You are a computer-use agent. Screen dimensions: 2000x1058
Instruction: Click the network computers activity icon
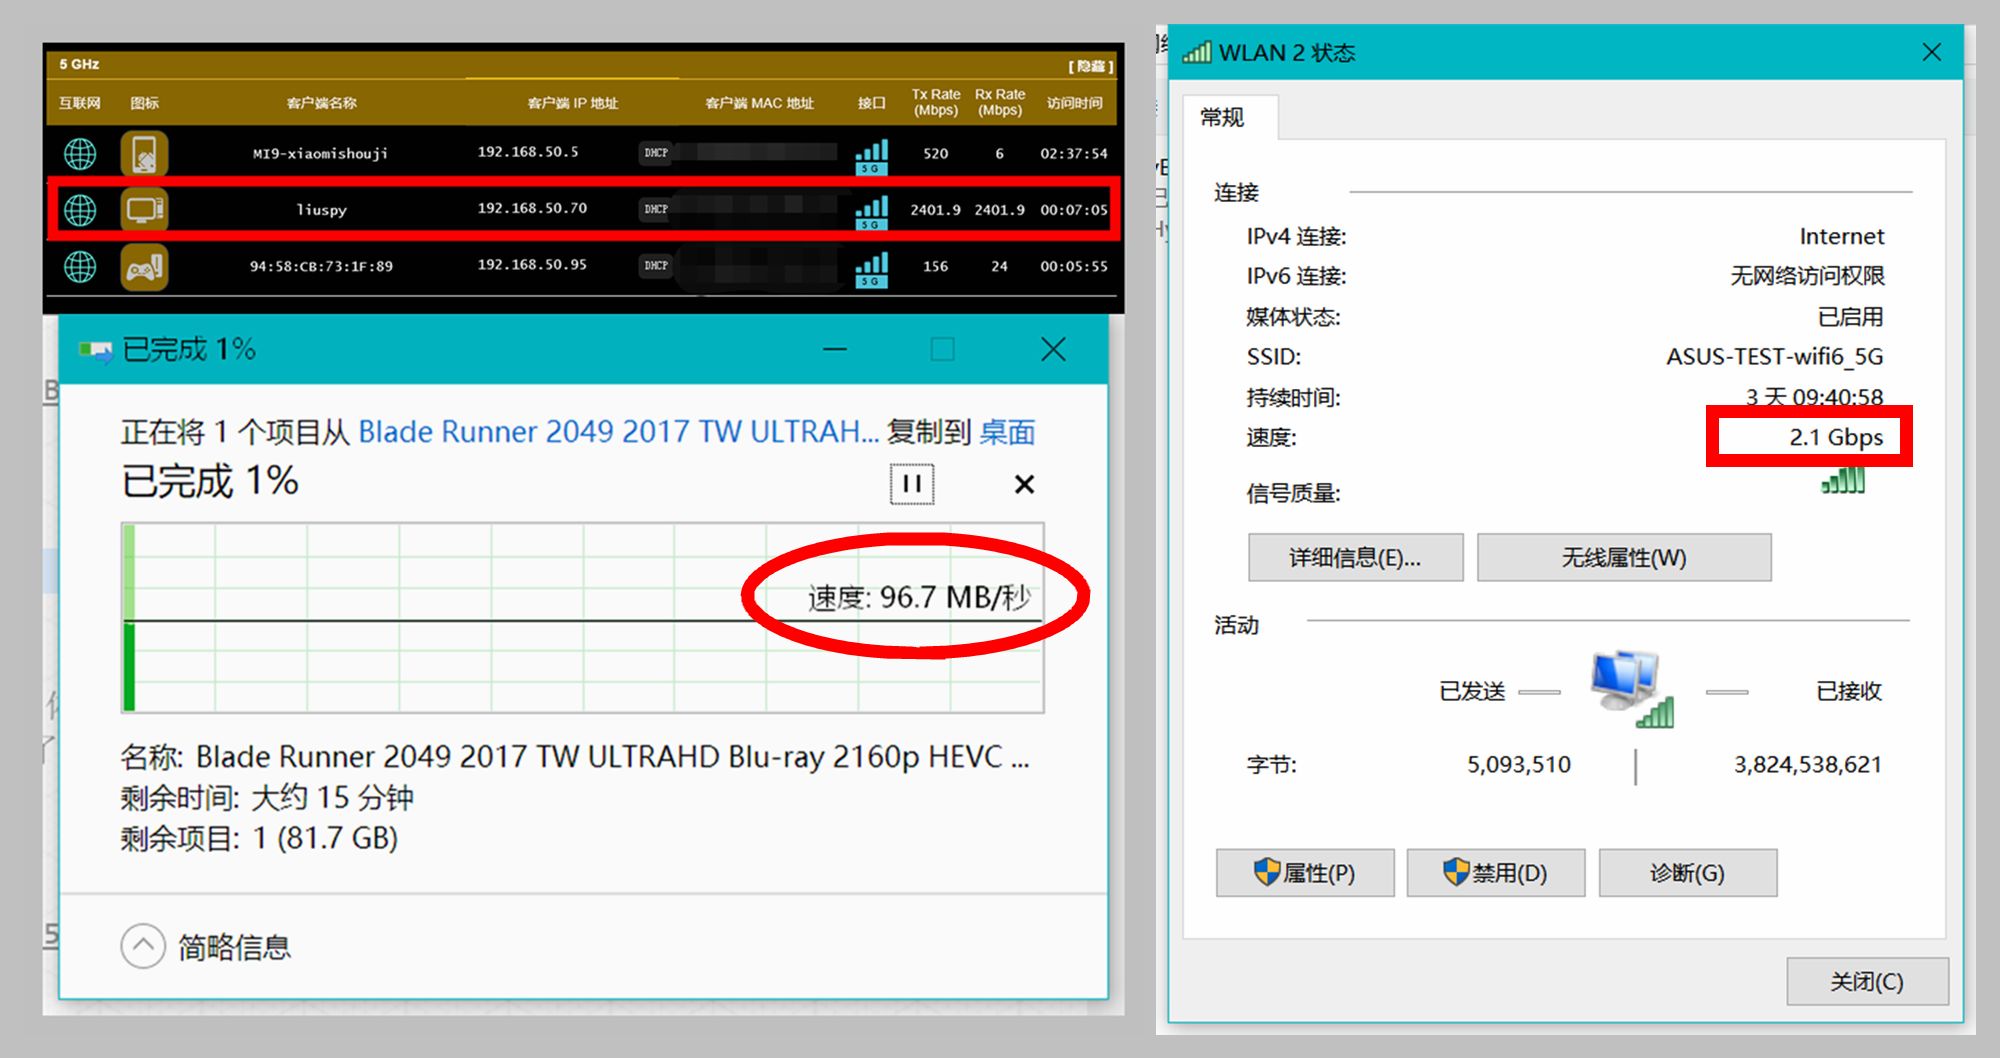[x=1632, y=688]
